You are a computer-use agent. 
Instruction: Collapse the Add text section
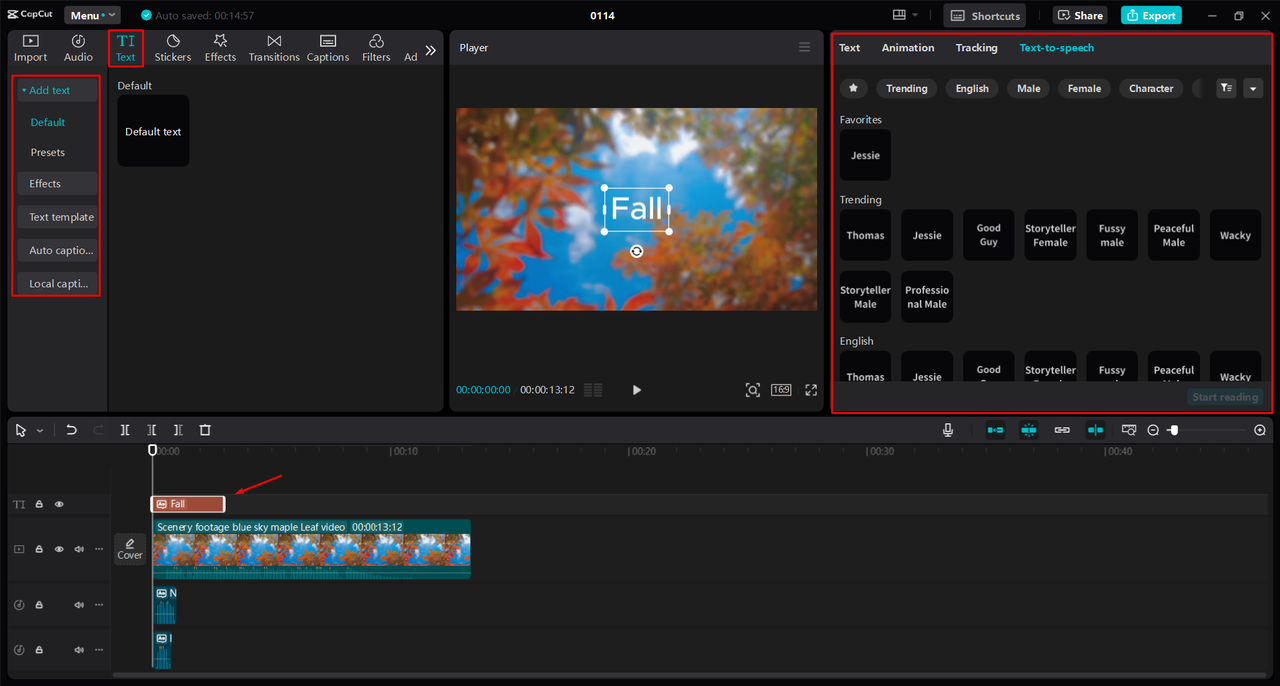57,90
